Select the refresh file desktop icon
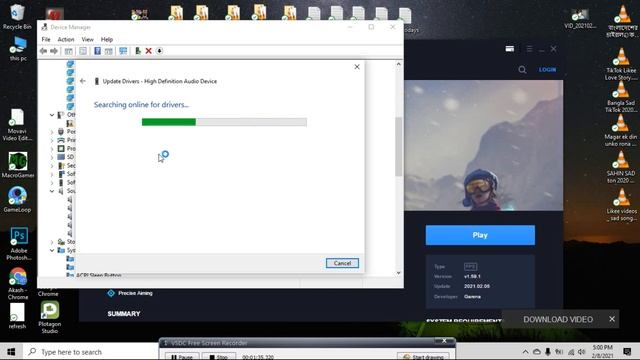640x360 pixels. (17, 316)
